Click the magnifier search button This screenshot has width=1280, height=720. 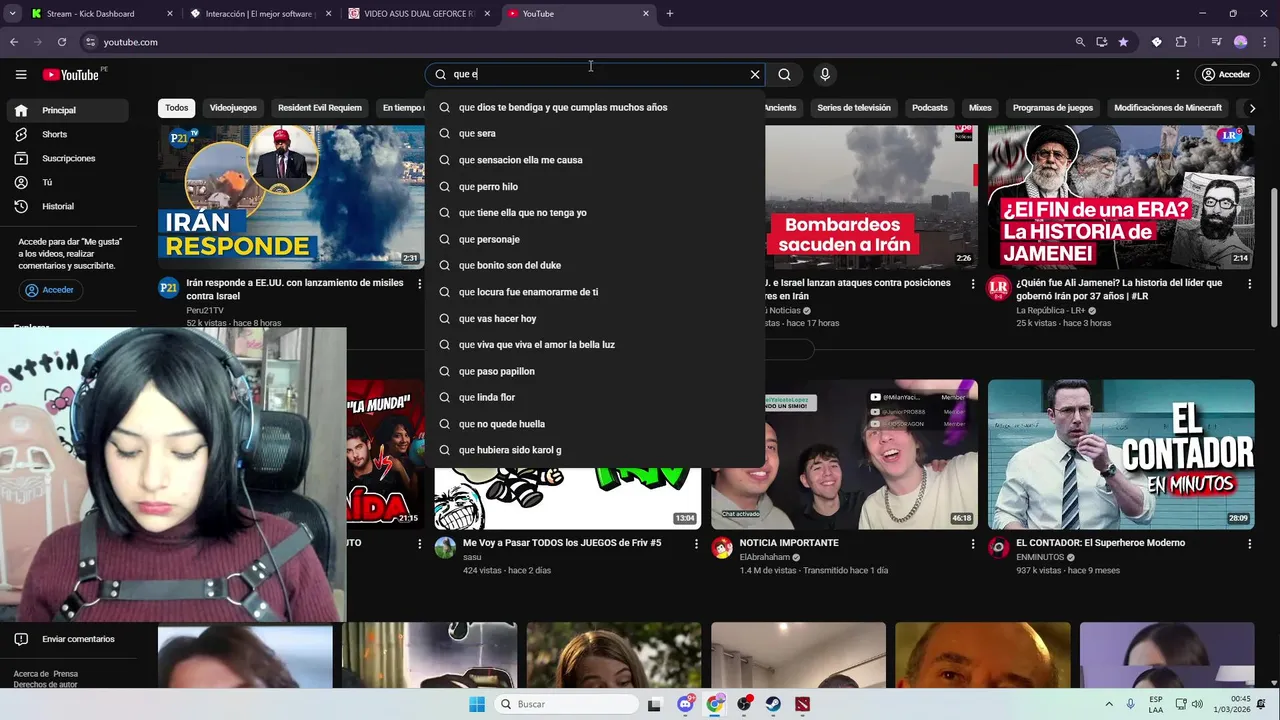(785, 74)
